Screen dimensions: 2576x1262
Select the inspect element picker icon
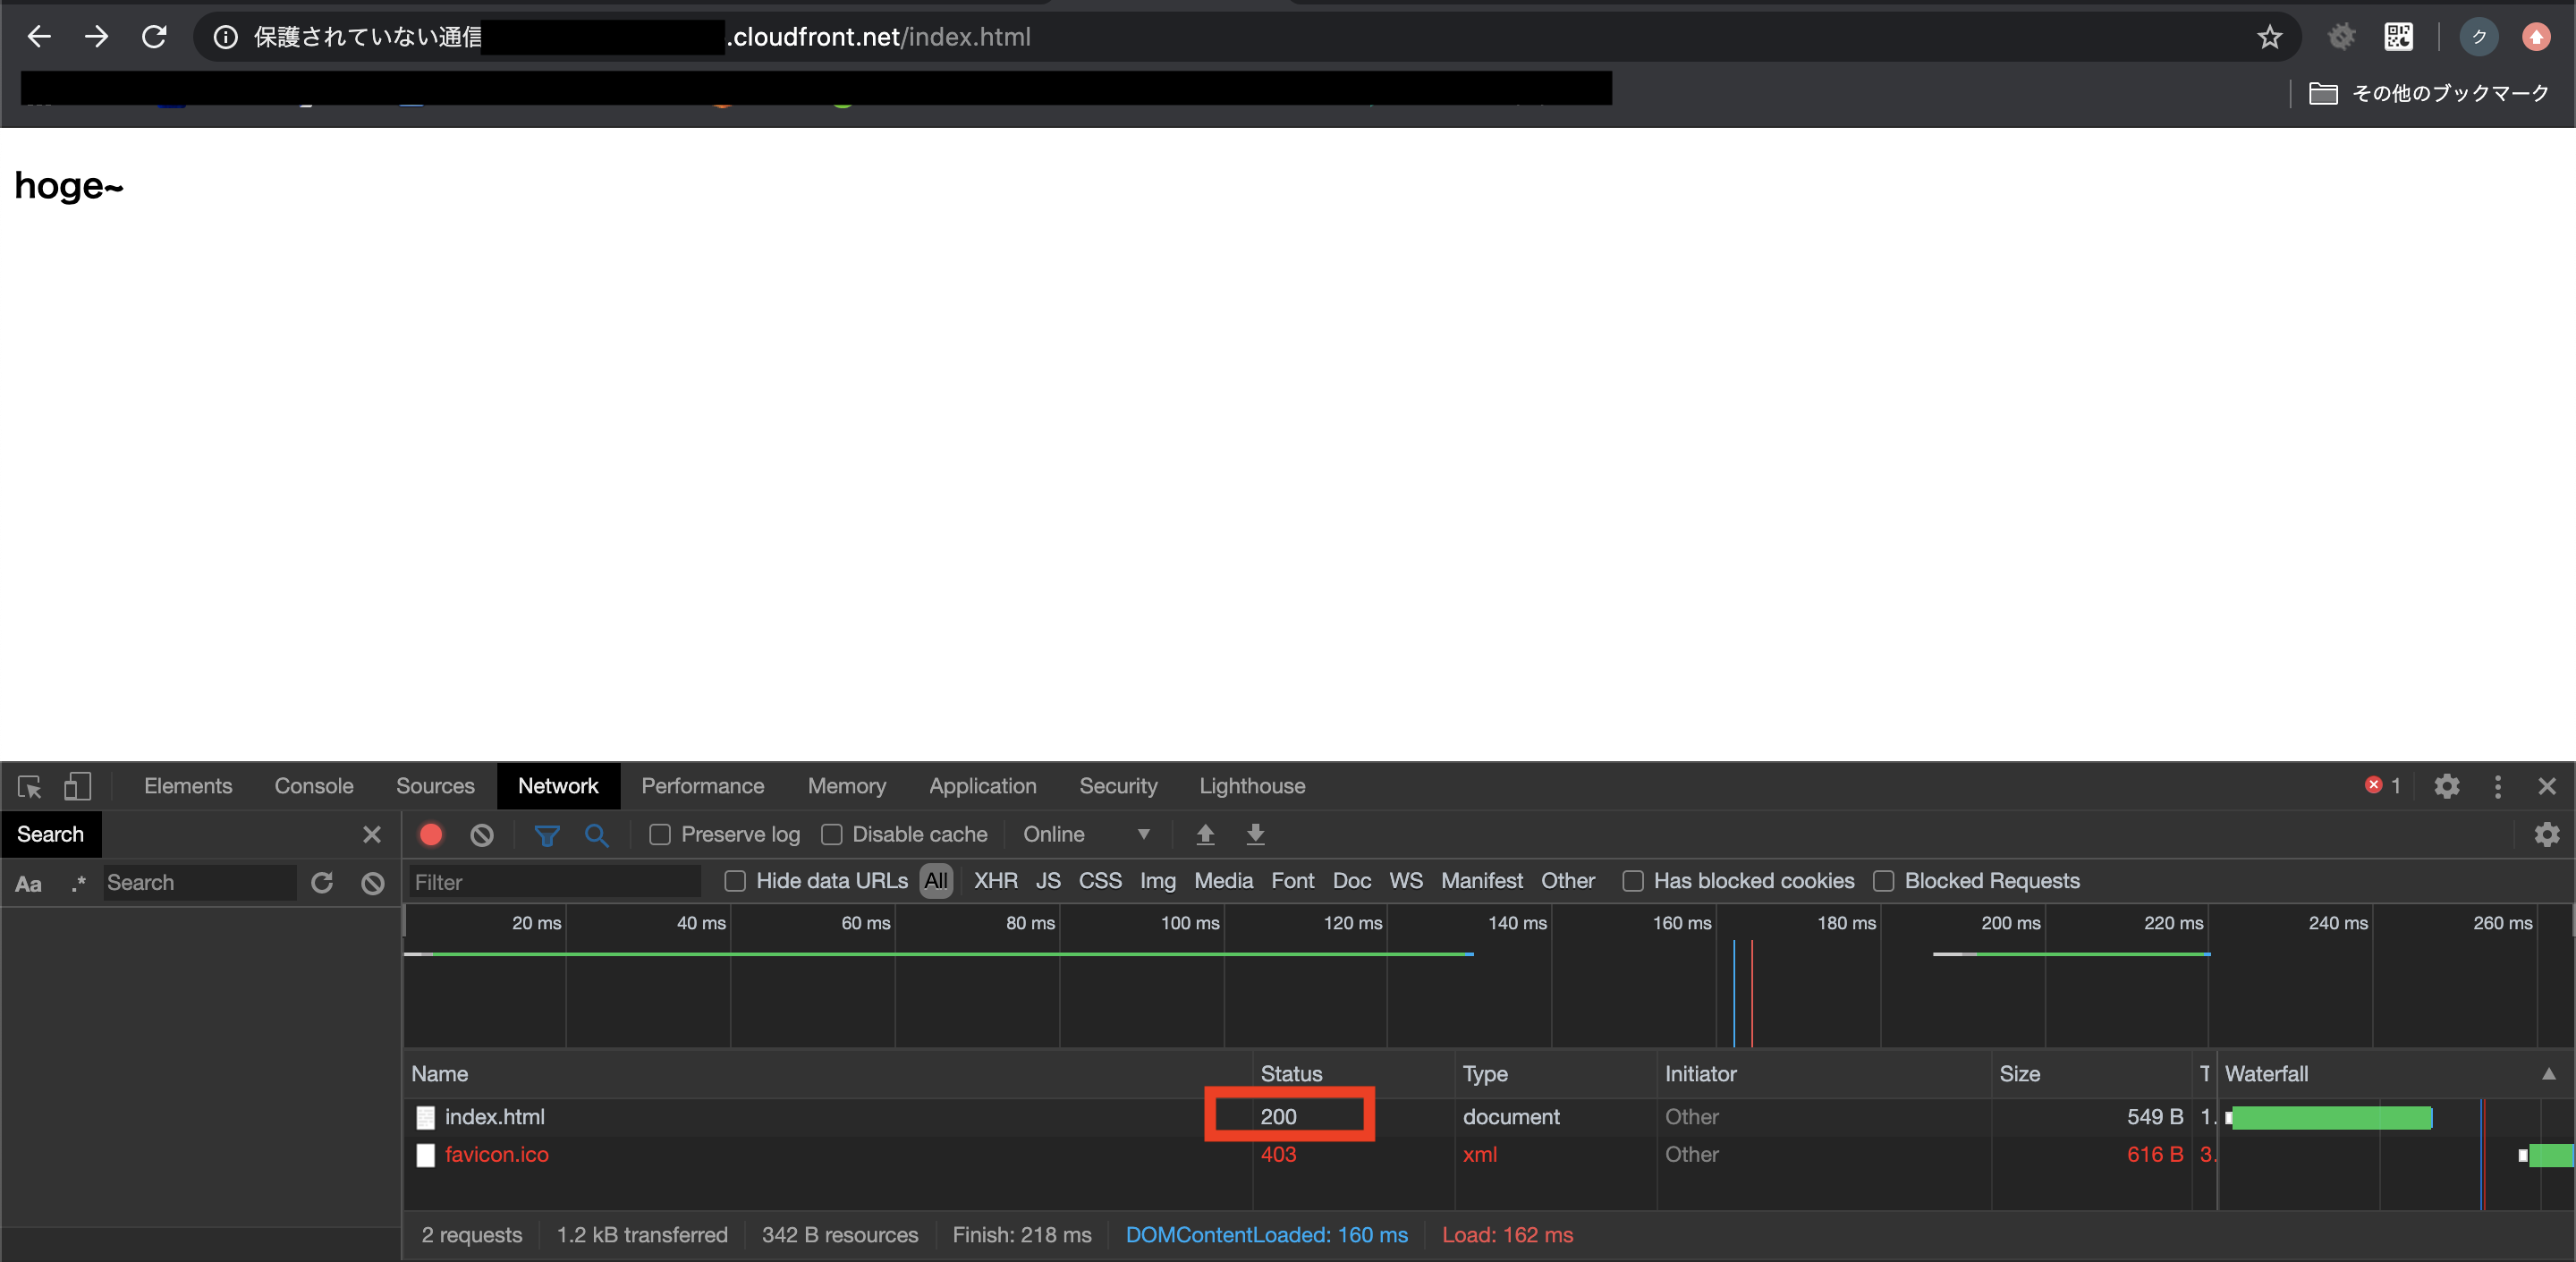pos(29,786)
